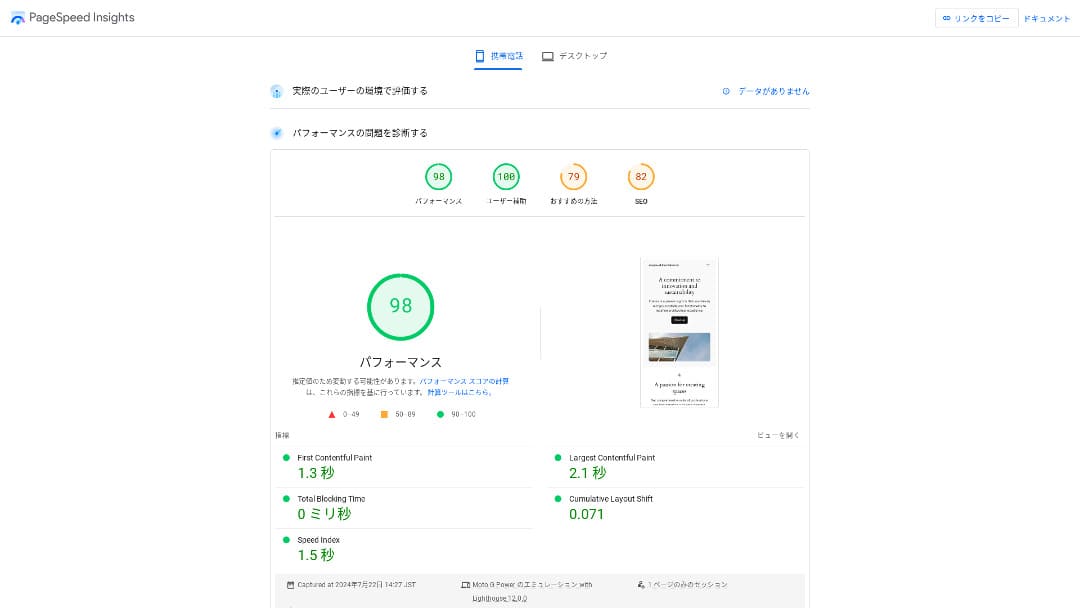Viewport: 1080px width, 608px height.
Task: Click the mobile page screenshot thumbnail
Action: (679, 332)
